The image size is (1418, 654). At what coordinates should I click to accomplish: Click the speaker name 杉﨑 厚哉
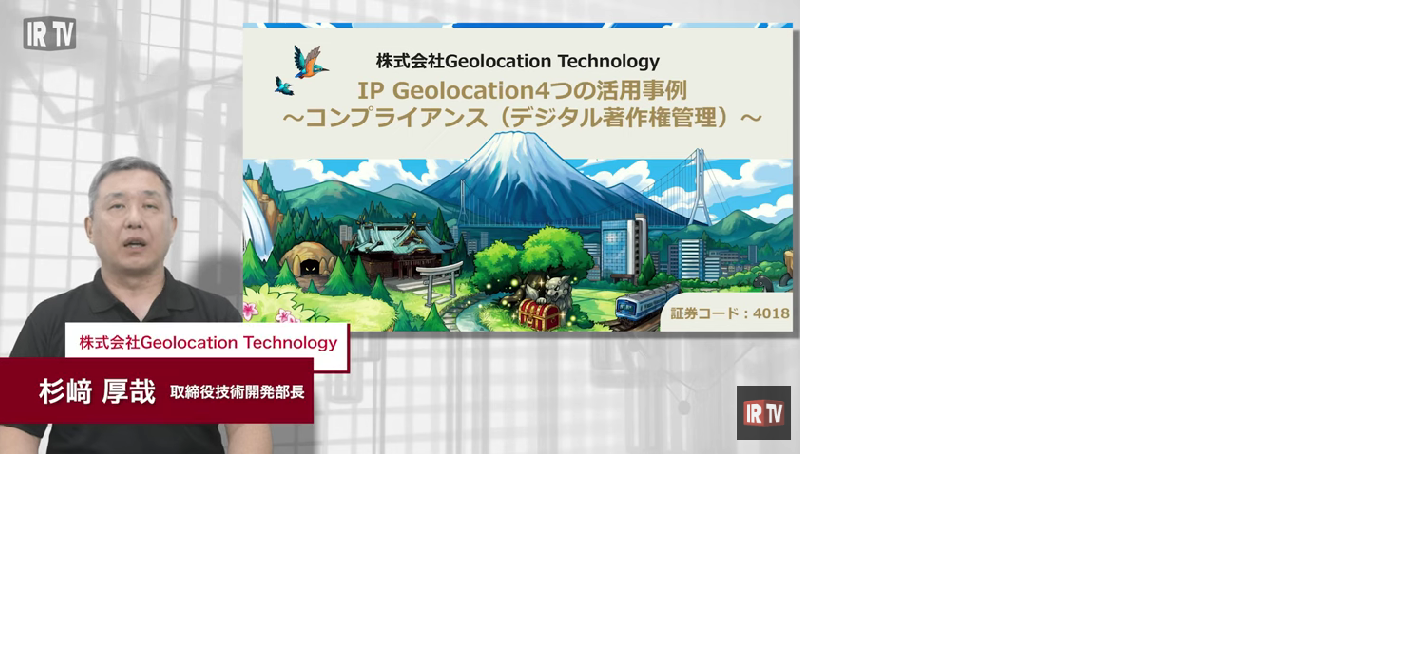click(x=97, y=391)
